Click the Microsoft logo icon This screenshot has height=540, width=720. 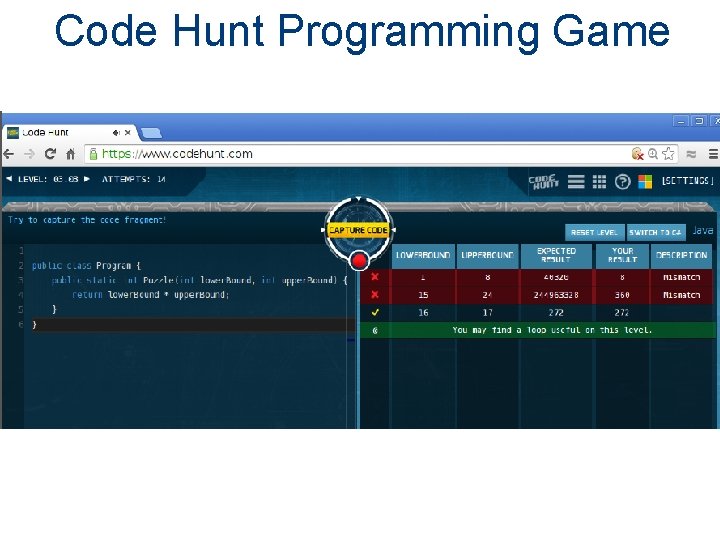[x=645, y=182]
